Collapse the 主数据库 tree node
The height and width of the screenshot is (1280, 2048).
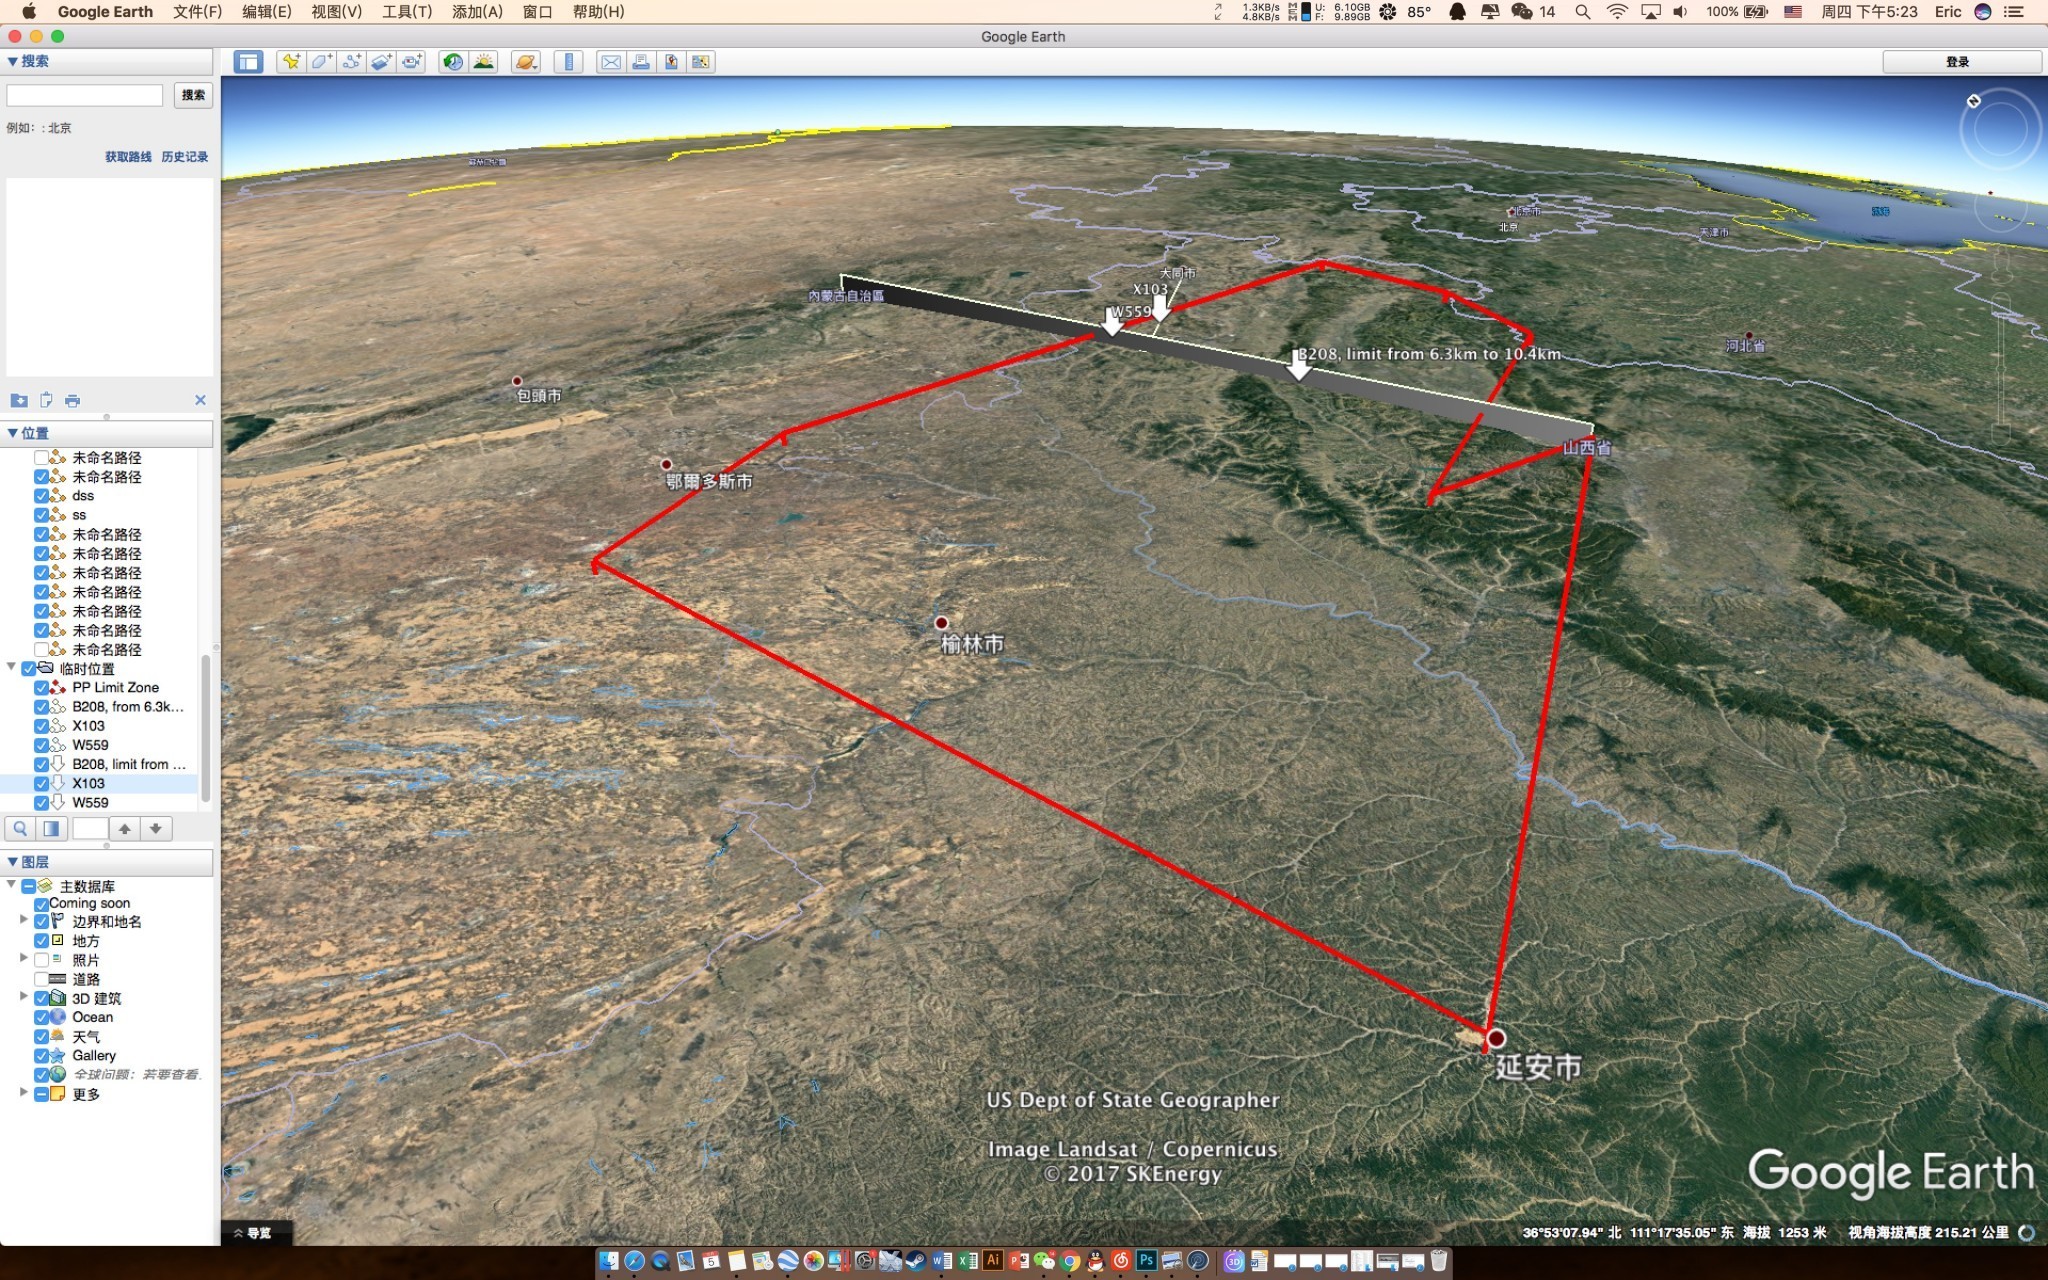[12, 885]
